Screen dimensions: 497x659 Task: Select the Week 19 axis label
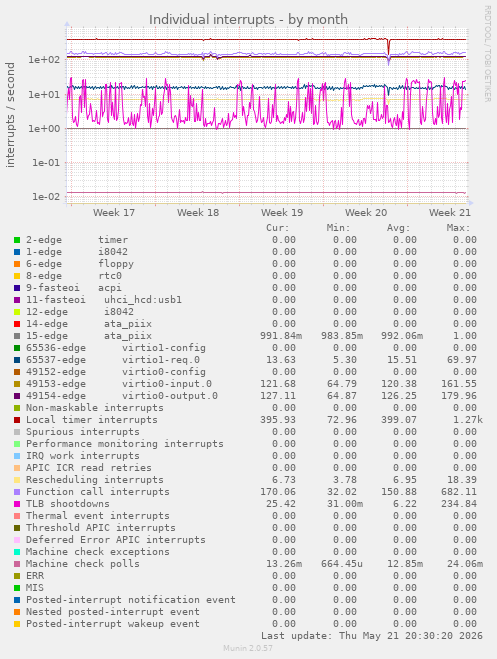(x=282, y=213)
